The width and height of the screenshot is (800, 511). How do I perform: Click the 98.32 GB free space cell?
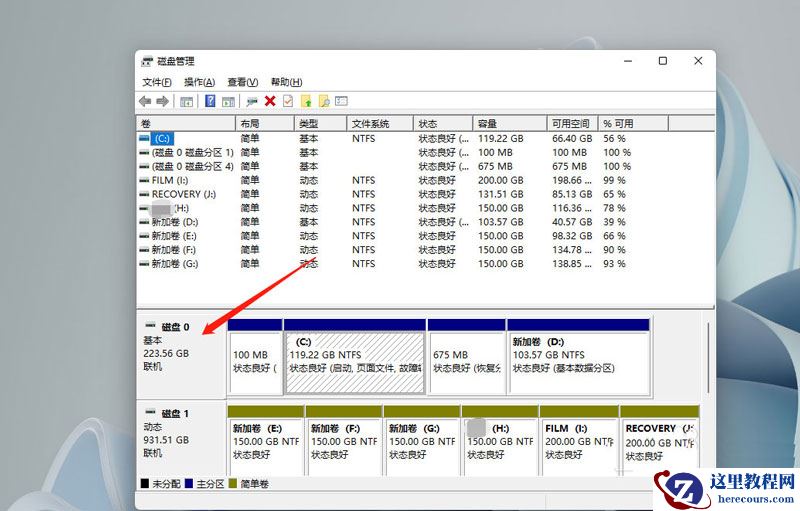[x=572, y=236]
